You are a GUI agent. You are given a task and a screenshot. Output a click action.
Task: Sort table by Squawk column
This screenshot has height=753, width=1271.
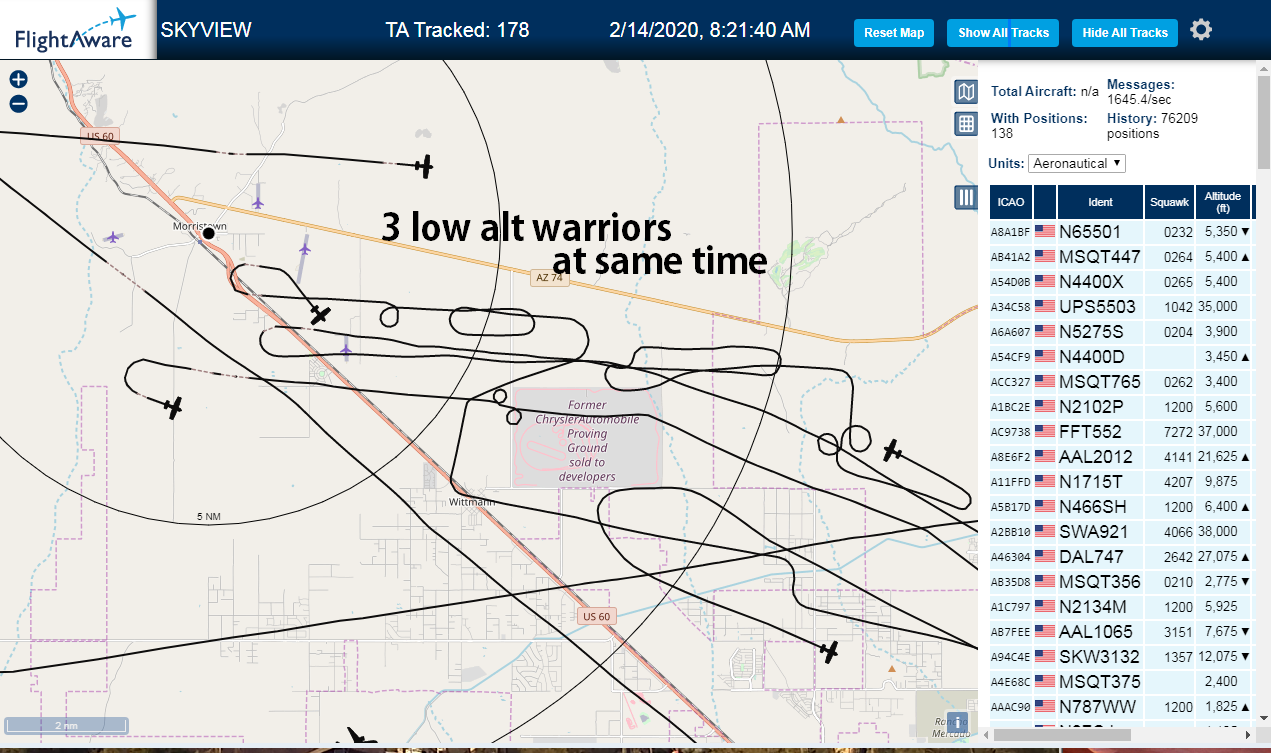click(1169, 202)
